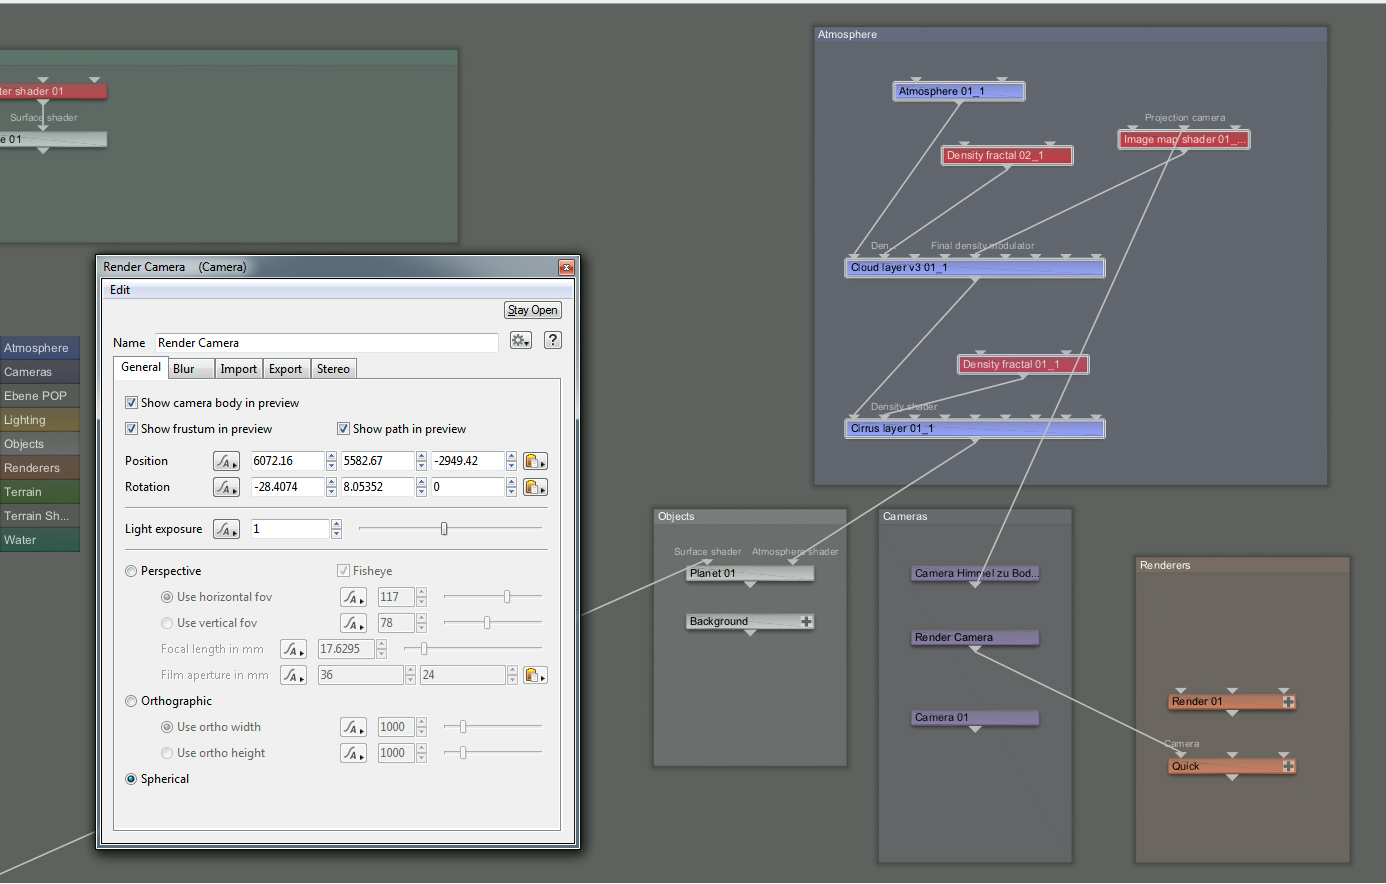Click the Name input field

326,343
